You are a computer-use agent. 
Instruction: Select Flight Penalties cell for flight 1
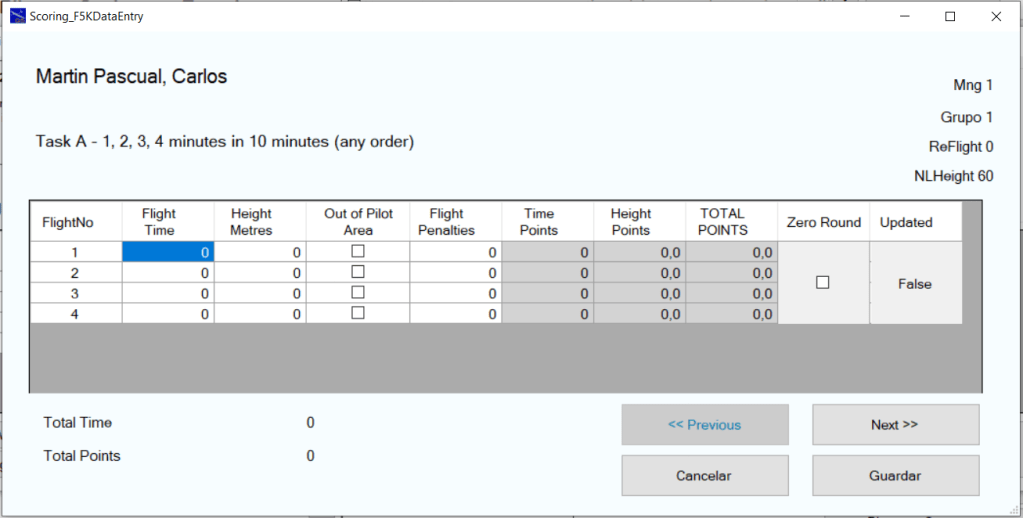tap(455, 253)
